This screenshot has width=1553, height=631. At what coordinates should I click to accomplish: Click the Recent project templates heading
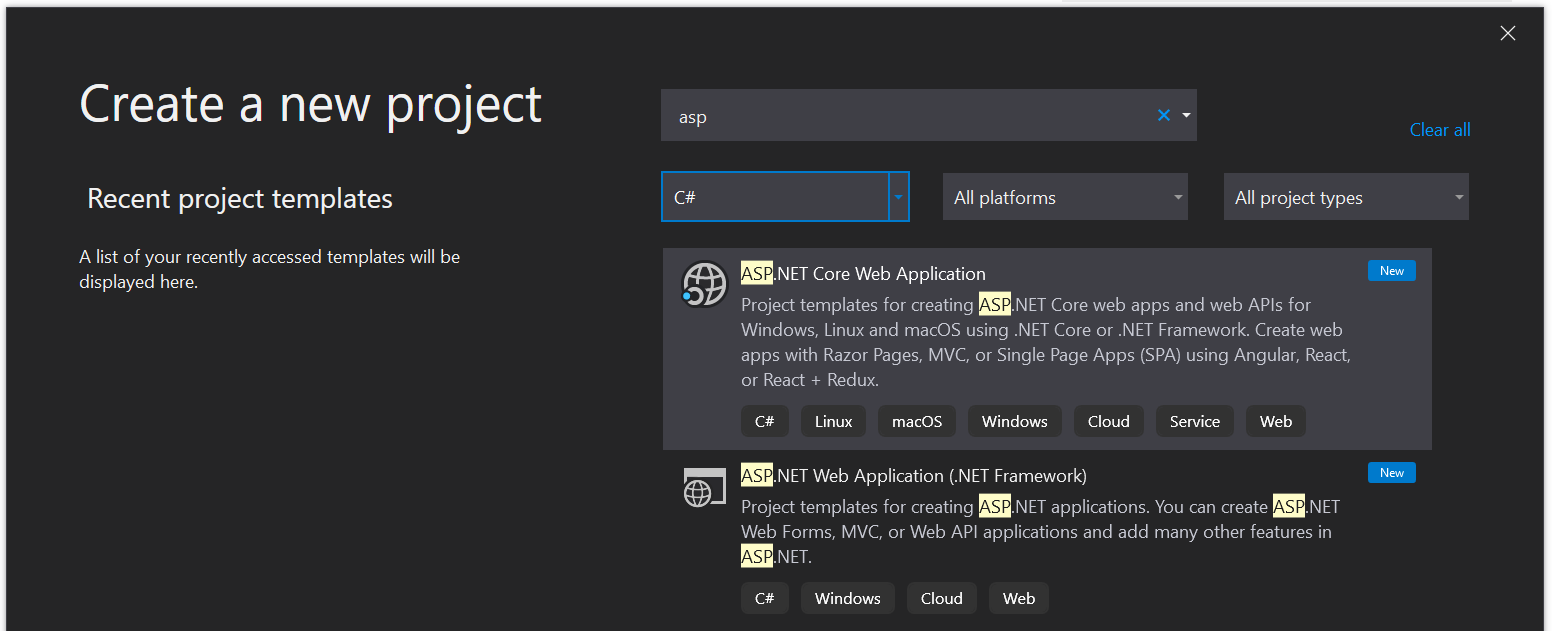240,199
